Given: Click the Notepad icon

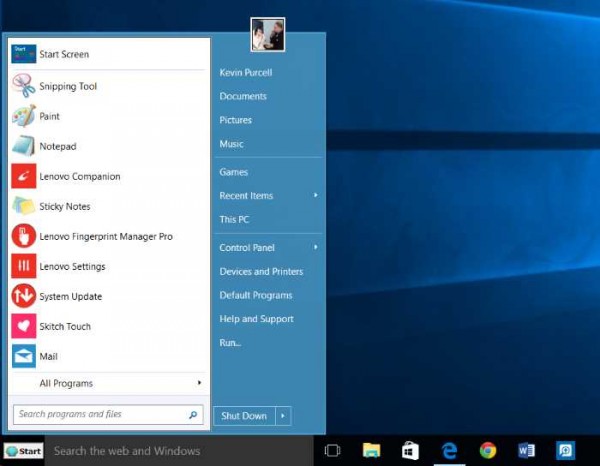Looking at the screenshot, I should click(x=24, y=146).
